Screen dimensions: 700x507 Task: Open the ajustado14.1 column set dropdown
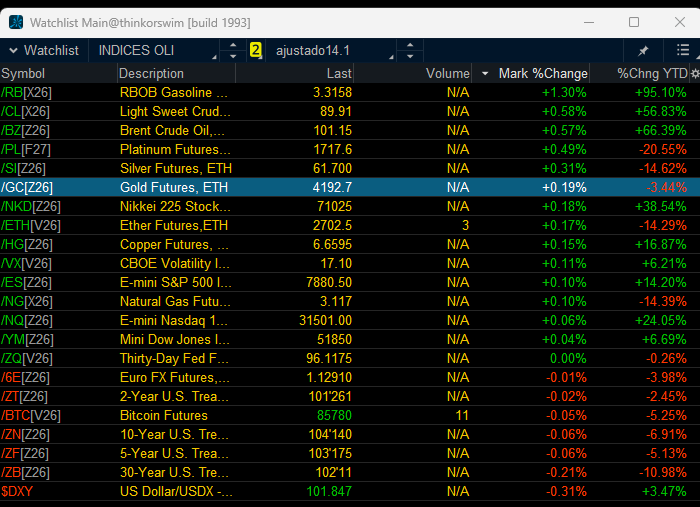tap(331, 50)
